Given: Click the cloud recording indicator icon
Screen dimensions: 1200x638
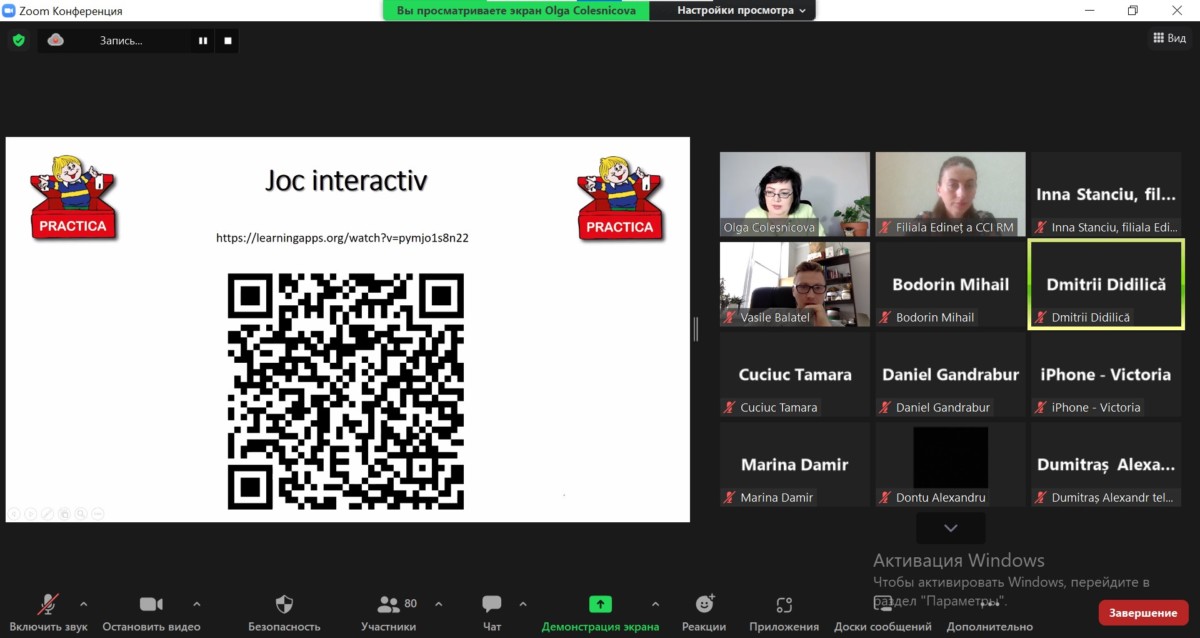Looking at the screenshot, I should pos(56,41).
